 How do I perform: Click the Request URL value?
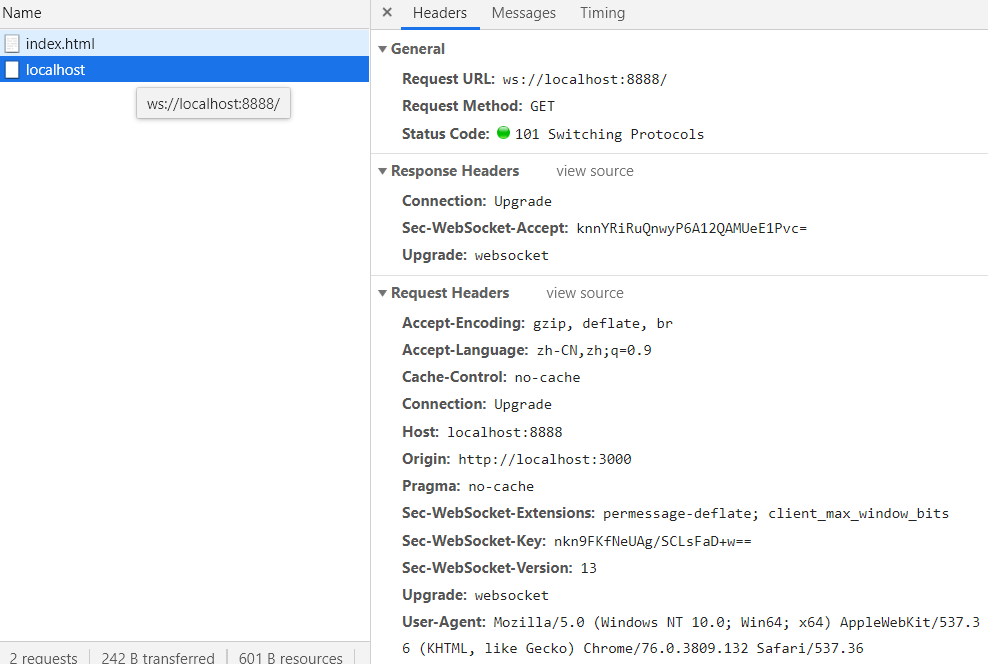pyautogui.click(x=584, y=79)
